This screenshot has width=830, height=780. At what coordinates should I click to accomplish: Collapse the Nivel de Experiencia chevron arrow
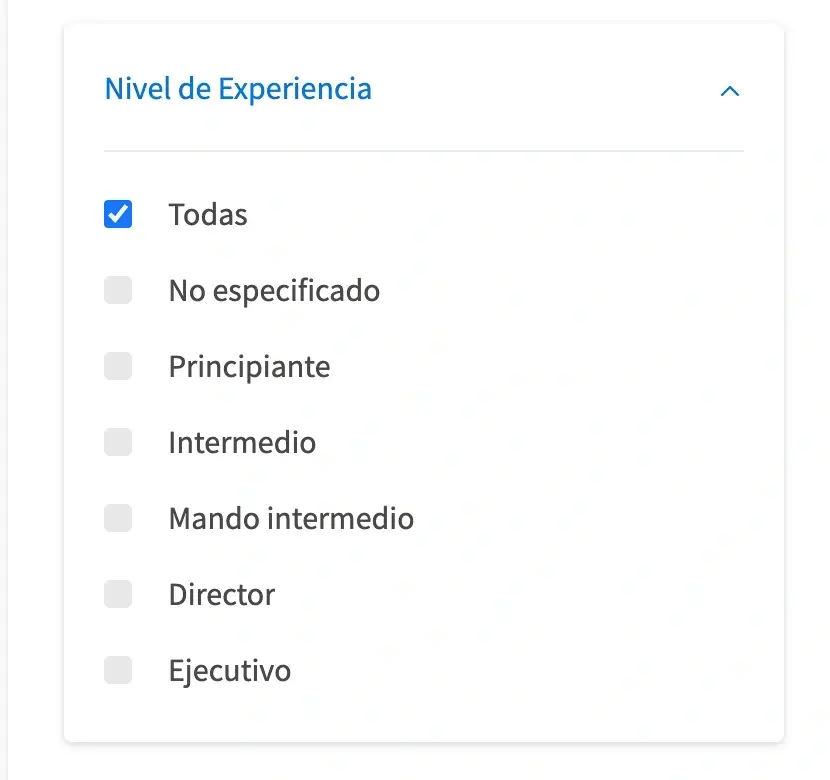point(730,91)
